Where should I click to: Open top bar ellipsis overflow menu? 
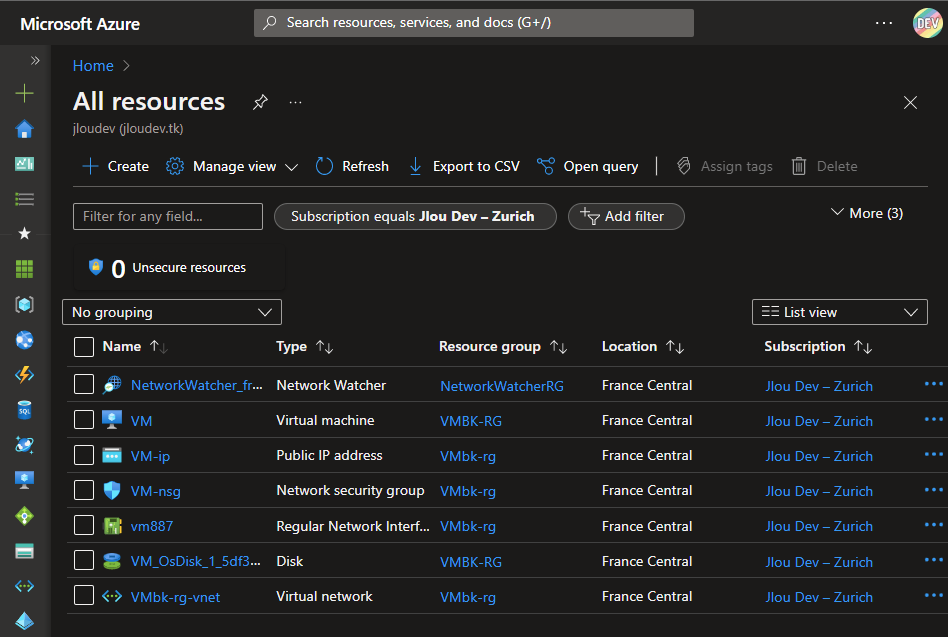coord(884,23)
